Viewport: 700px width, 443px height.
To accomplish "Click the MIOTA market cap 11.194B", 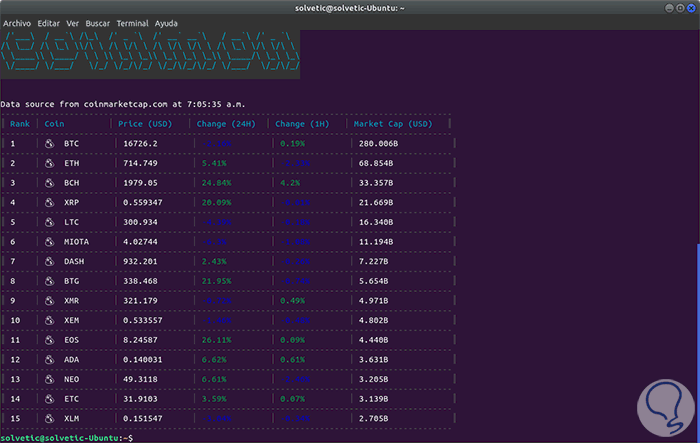I will pyautogui.click(x=376, y=242).
